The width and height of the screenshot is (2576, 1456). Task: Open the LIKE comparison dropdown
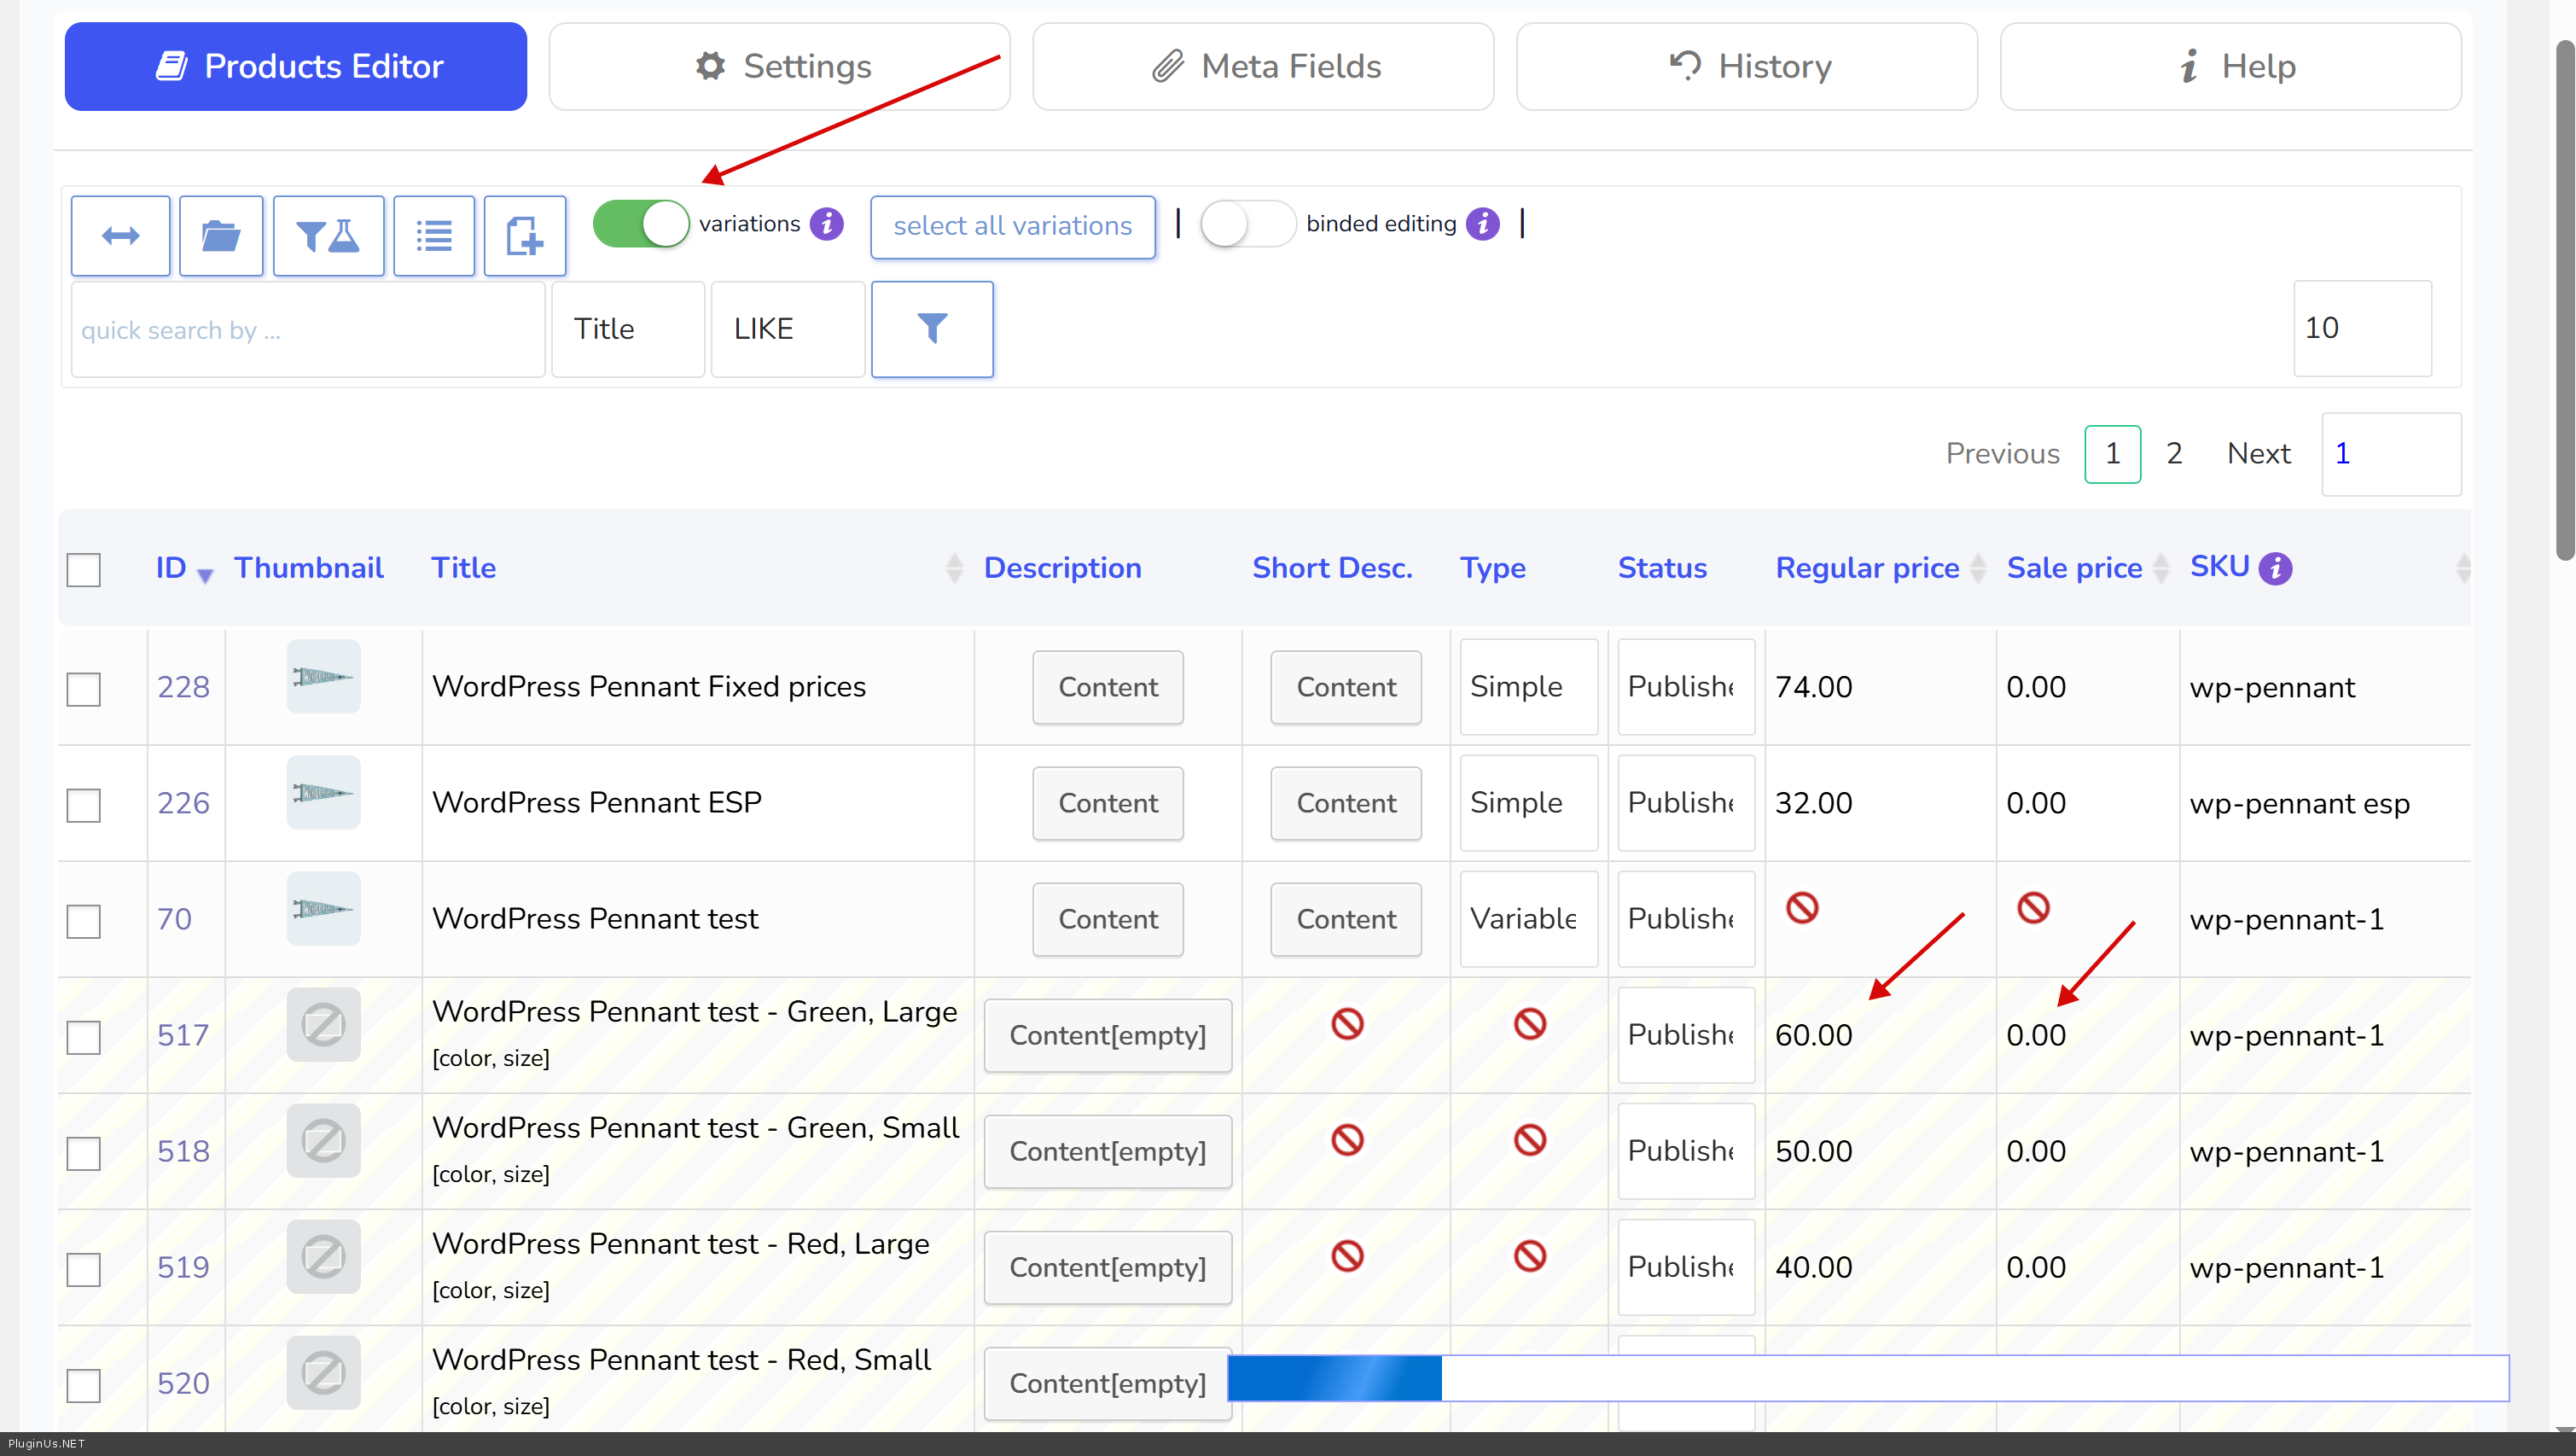[x=787, y=329]
